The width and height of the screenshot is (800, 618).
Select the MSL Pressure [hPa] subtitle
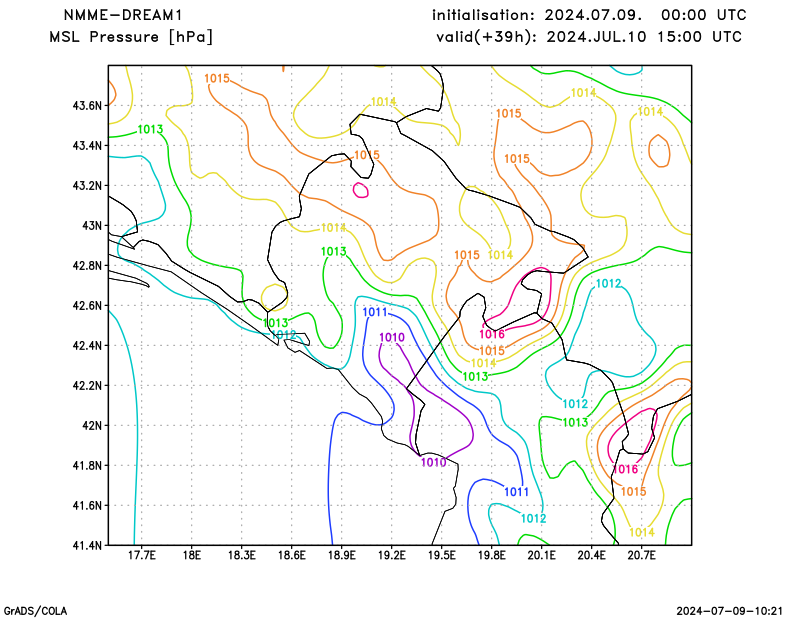131,37
